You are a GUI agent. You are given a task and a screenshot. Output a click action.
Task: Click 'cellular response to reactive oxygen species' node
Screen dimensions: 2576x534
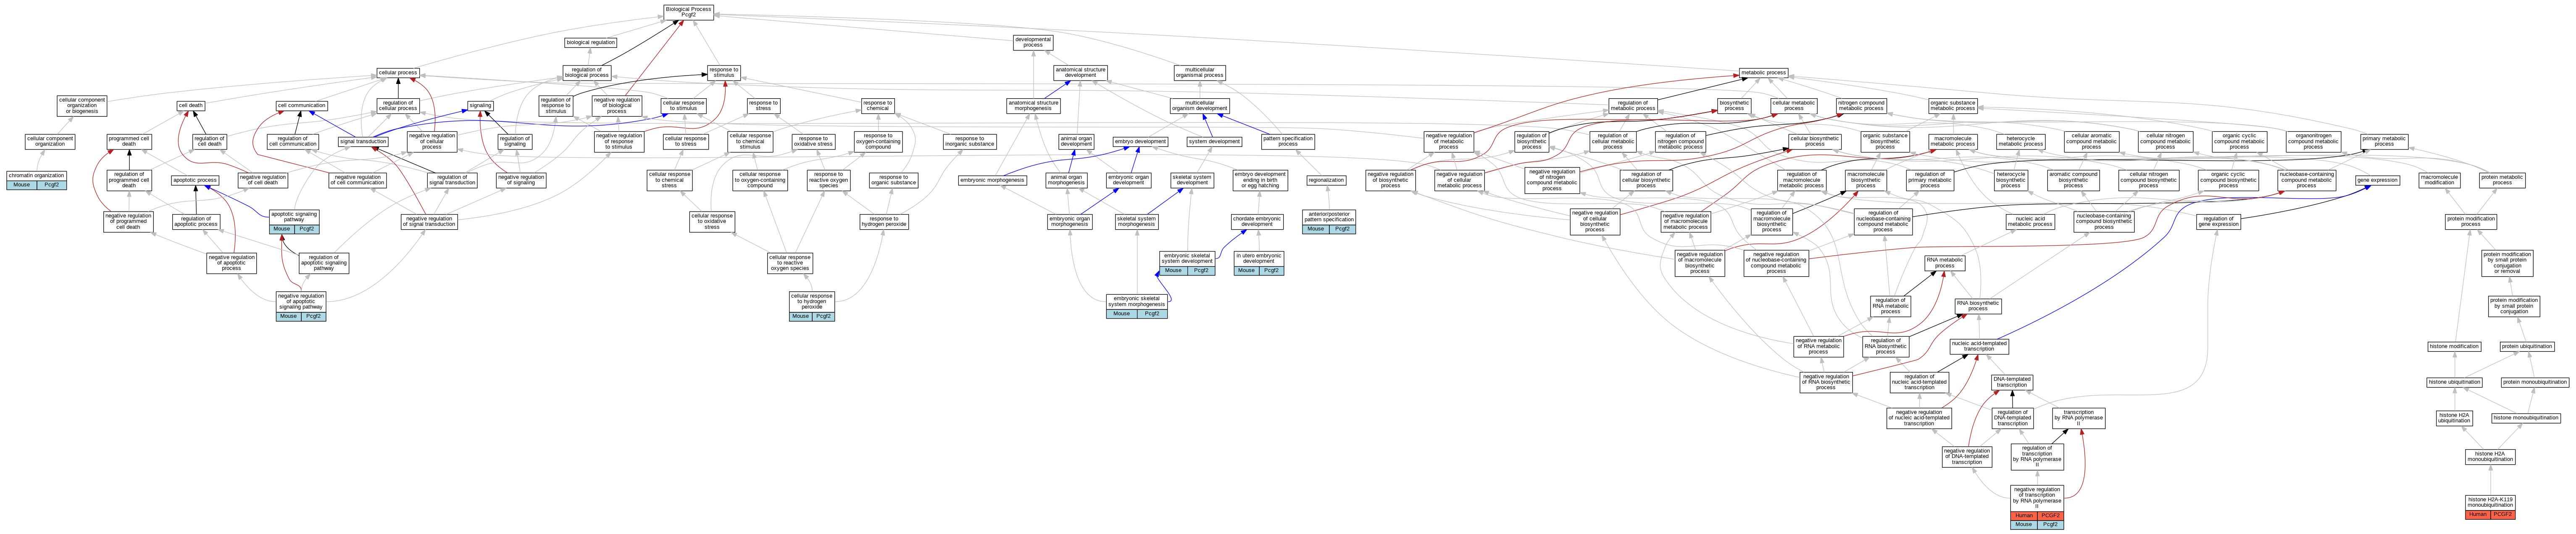click(x=789, y=263)
